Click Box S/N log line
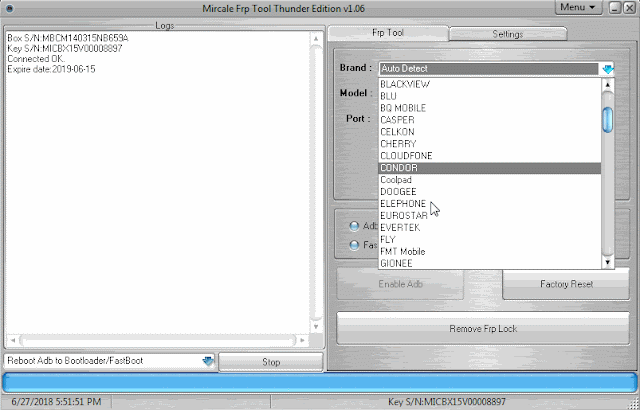 tap(68, 38)
